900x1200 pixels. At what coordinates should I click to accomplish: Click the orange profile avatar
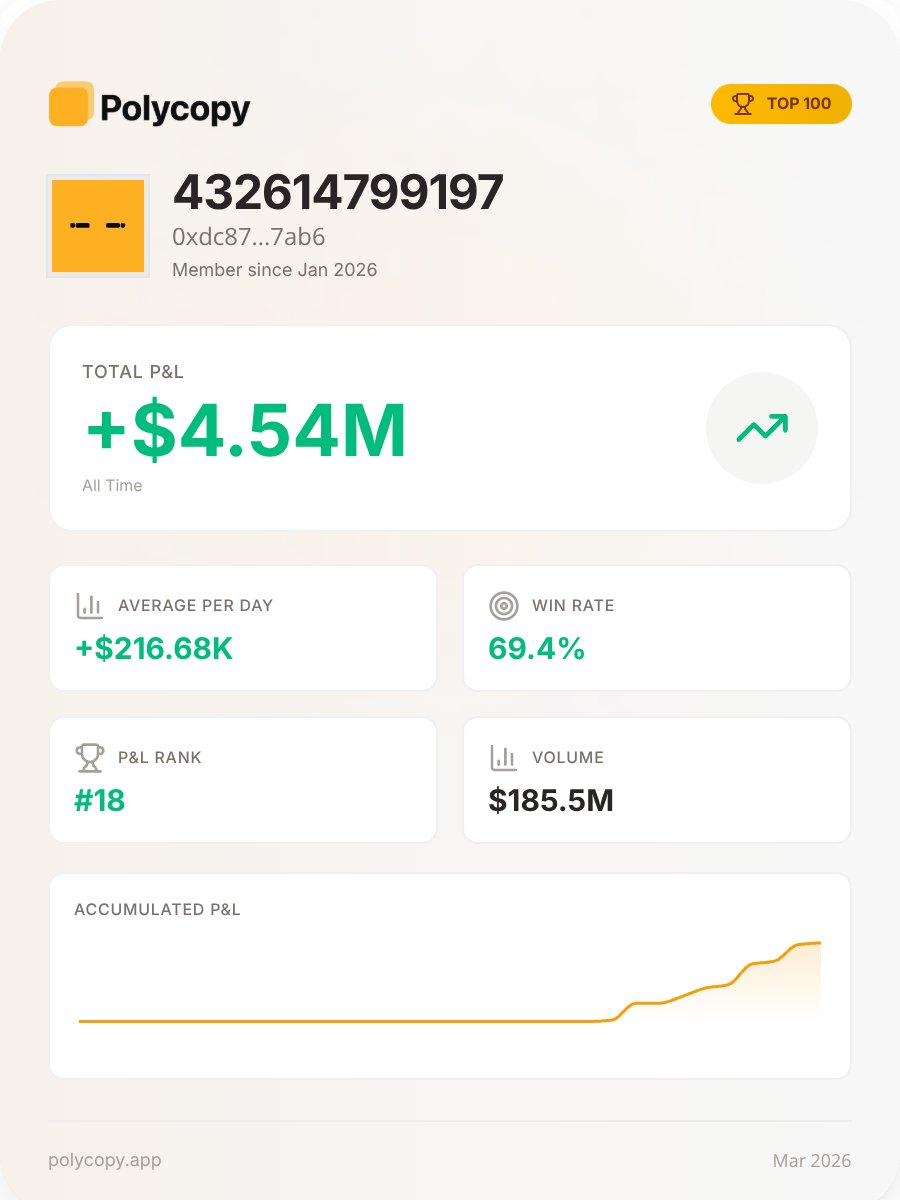[98, 226]
